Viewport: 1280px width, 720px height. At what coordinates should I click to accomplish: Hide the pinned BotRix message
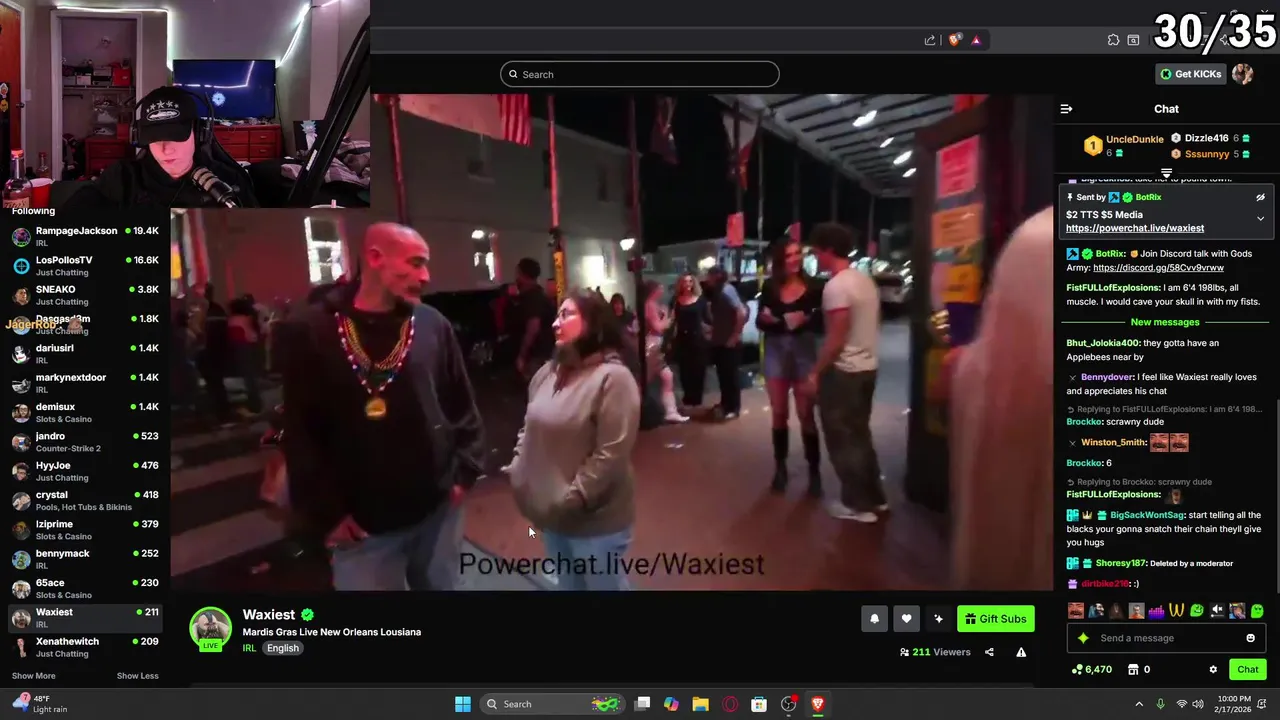(1260, 198)
